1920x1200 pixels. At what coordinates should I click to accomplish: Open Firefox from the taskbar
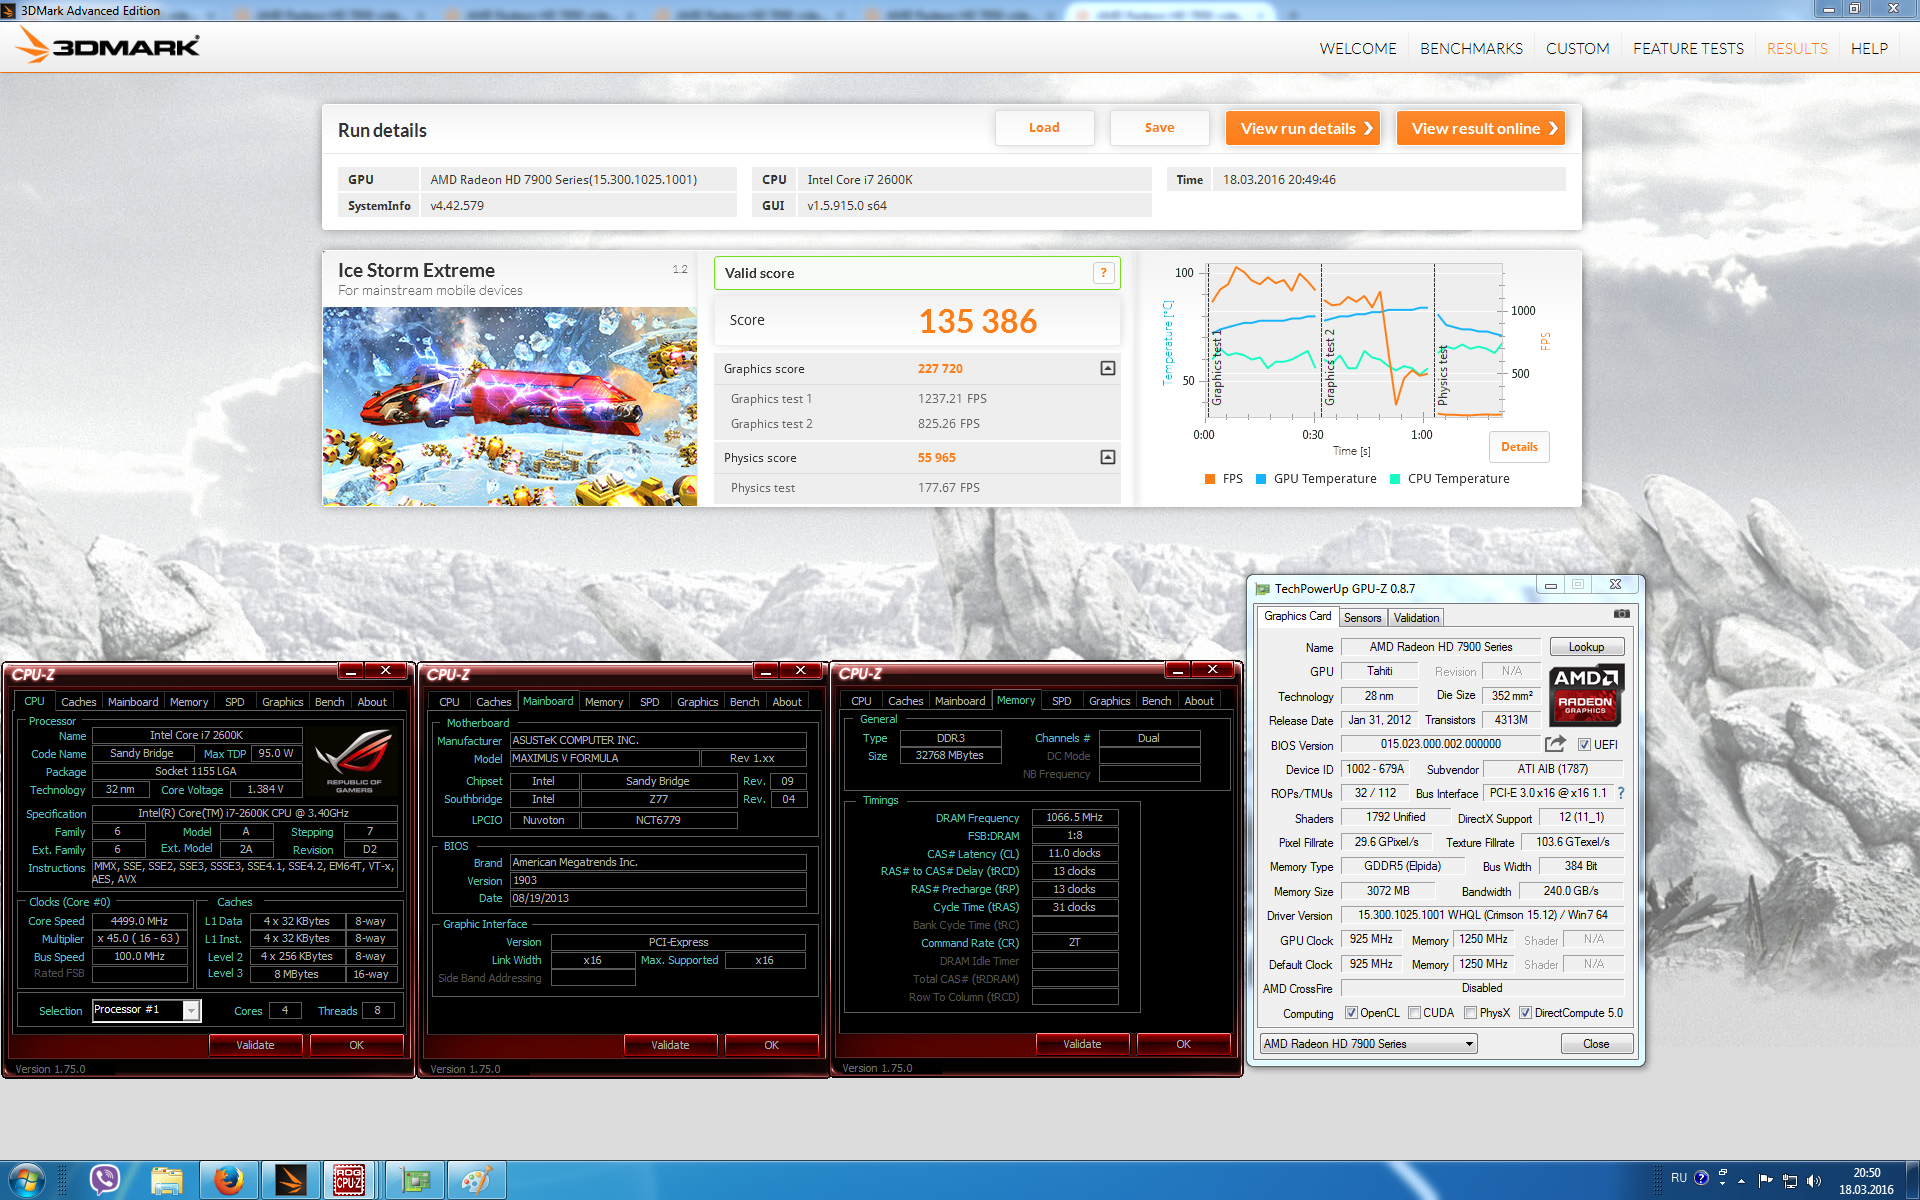pyautogui.click(x=228, y=1180)
